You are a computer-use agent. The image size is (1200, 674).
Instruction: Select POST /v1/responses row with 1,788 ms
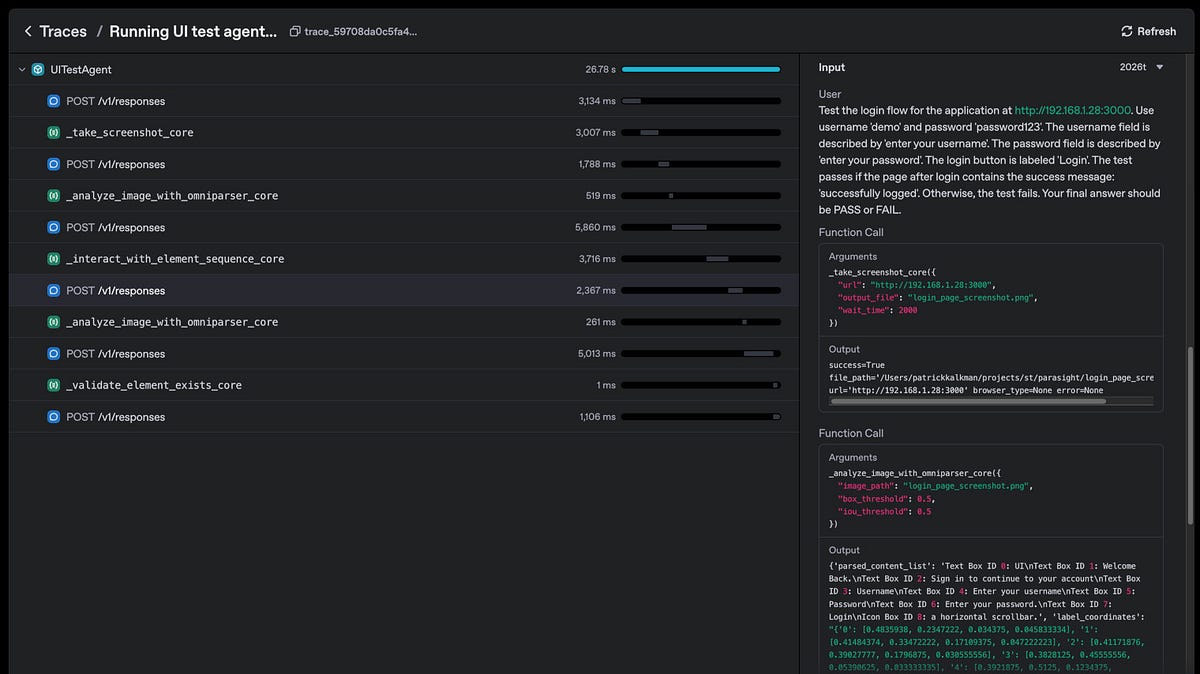point(403,164)
